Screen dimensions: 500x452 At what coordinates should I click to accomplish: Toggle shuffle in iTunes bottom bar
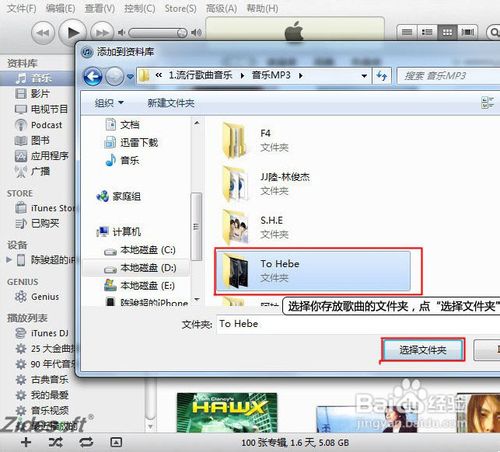(55, 442)
